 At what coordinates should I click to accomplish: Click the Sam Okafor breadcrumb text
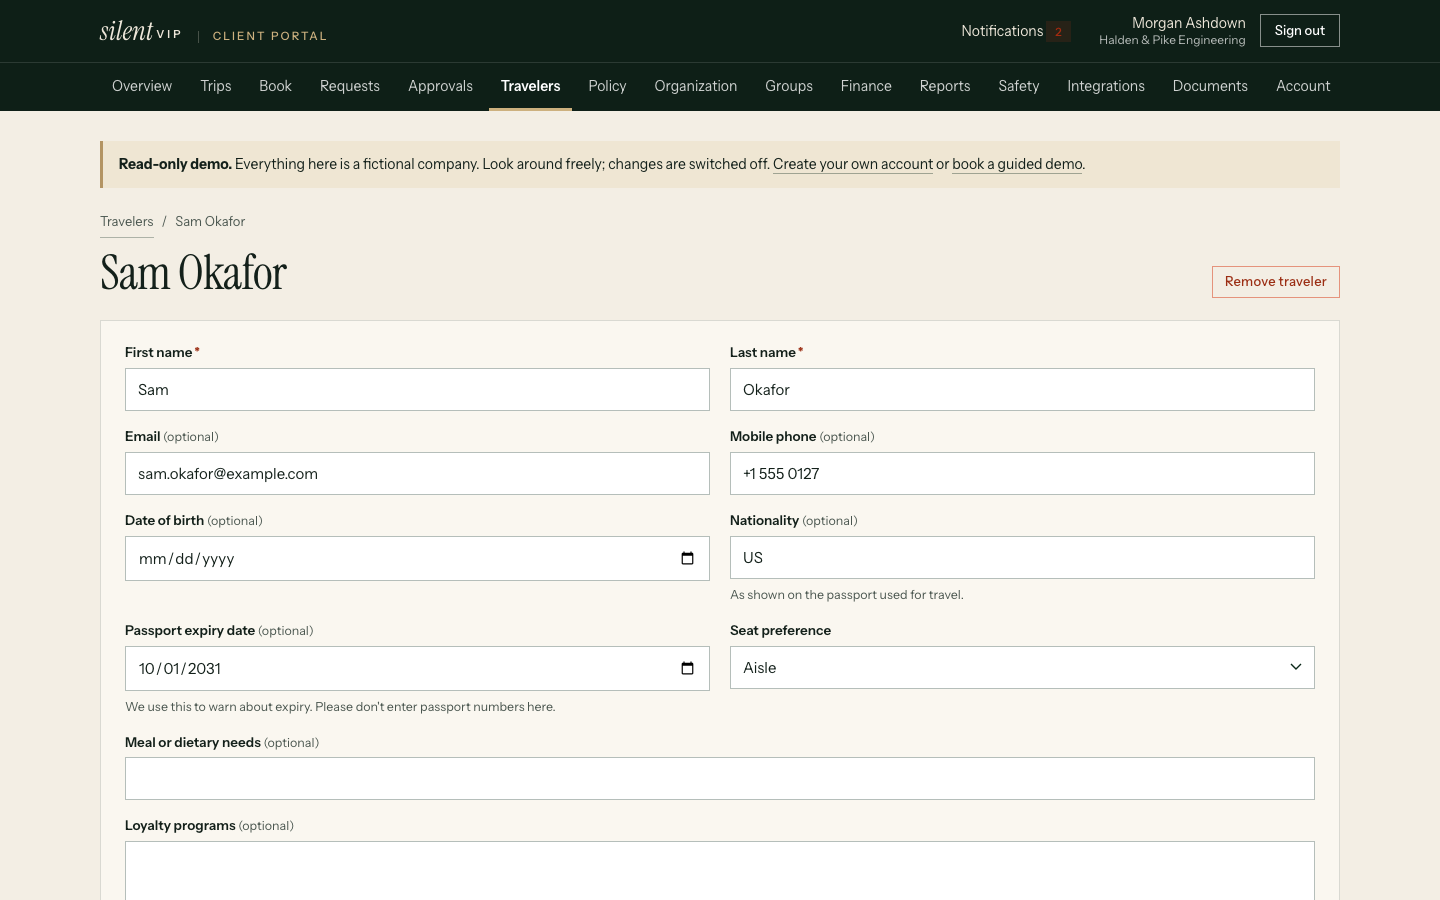tap(210, 222)
